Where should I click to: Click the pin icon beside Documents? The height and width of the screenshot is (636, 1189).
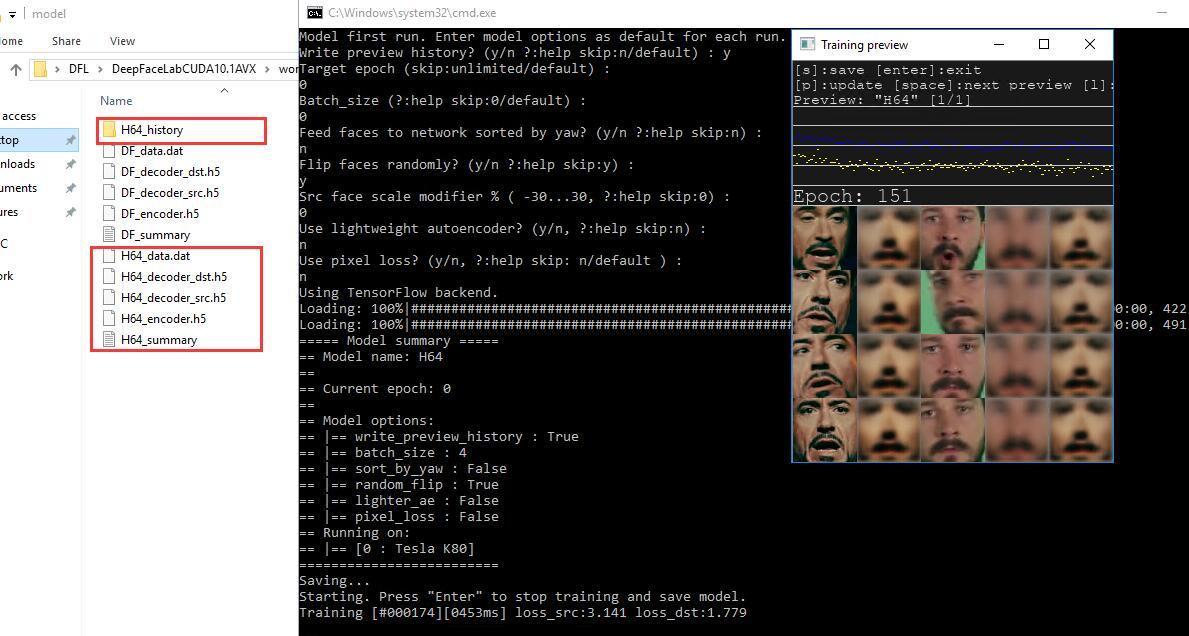coord(70,188)
